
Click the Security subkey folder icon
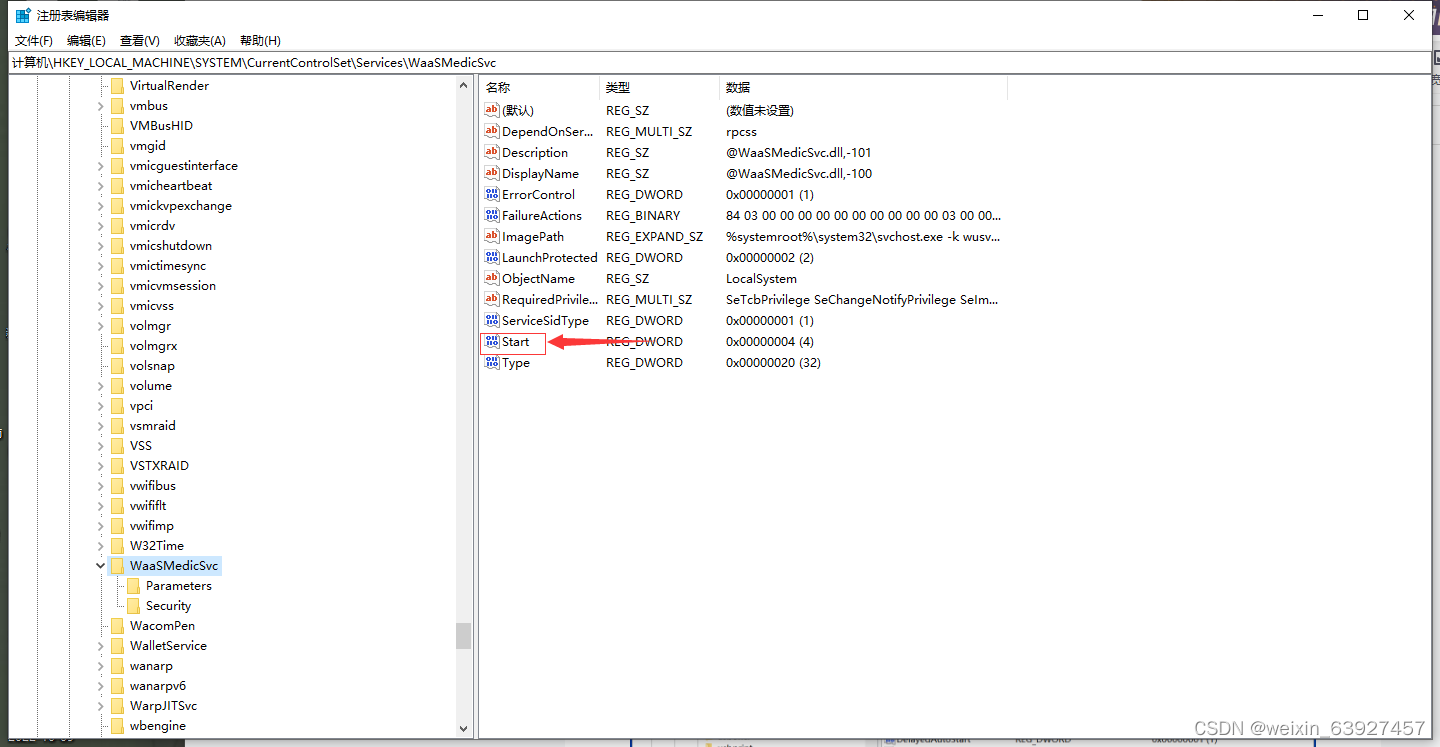coord(134,606)
